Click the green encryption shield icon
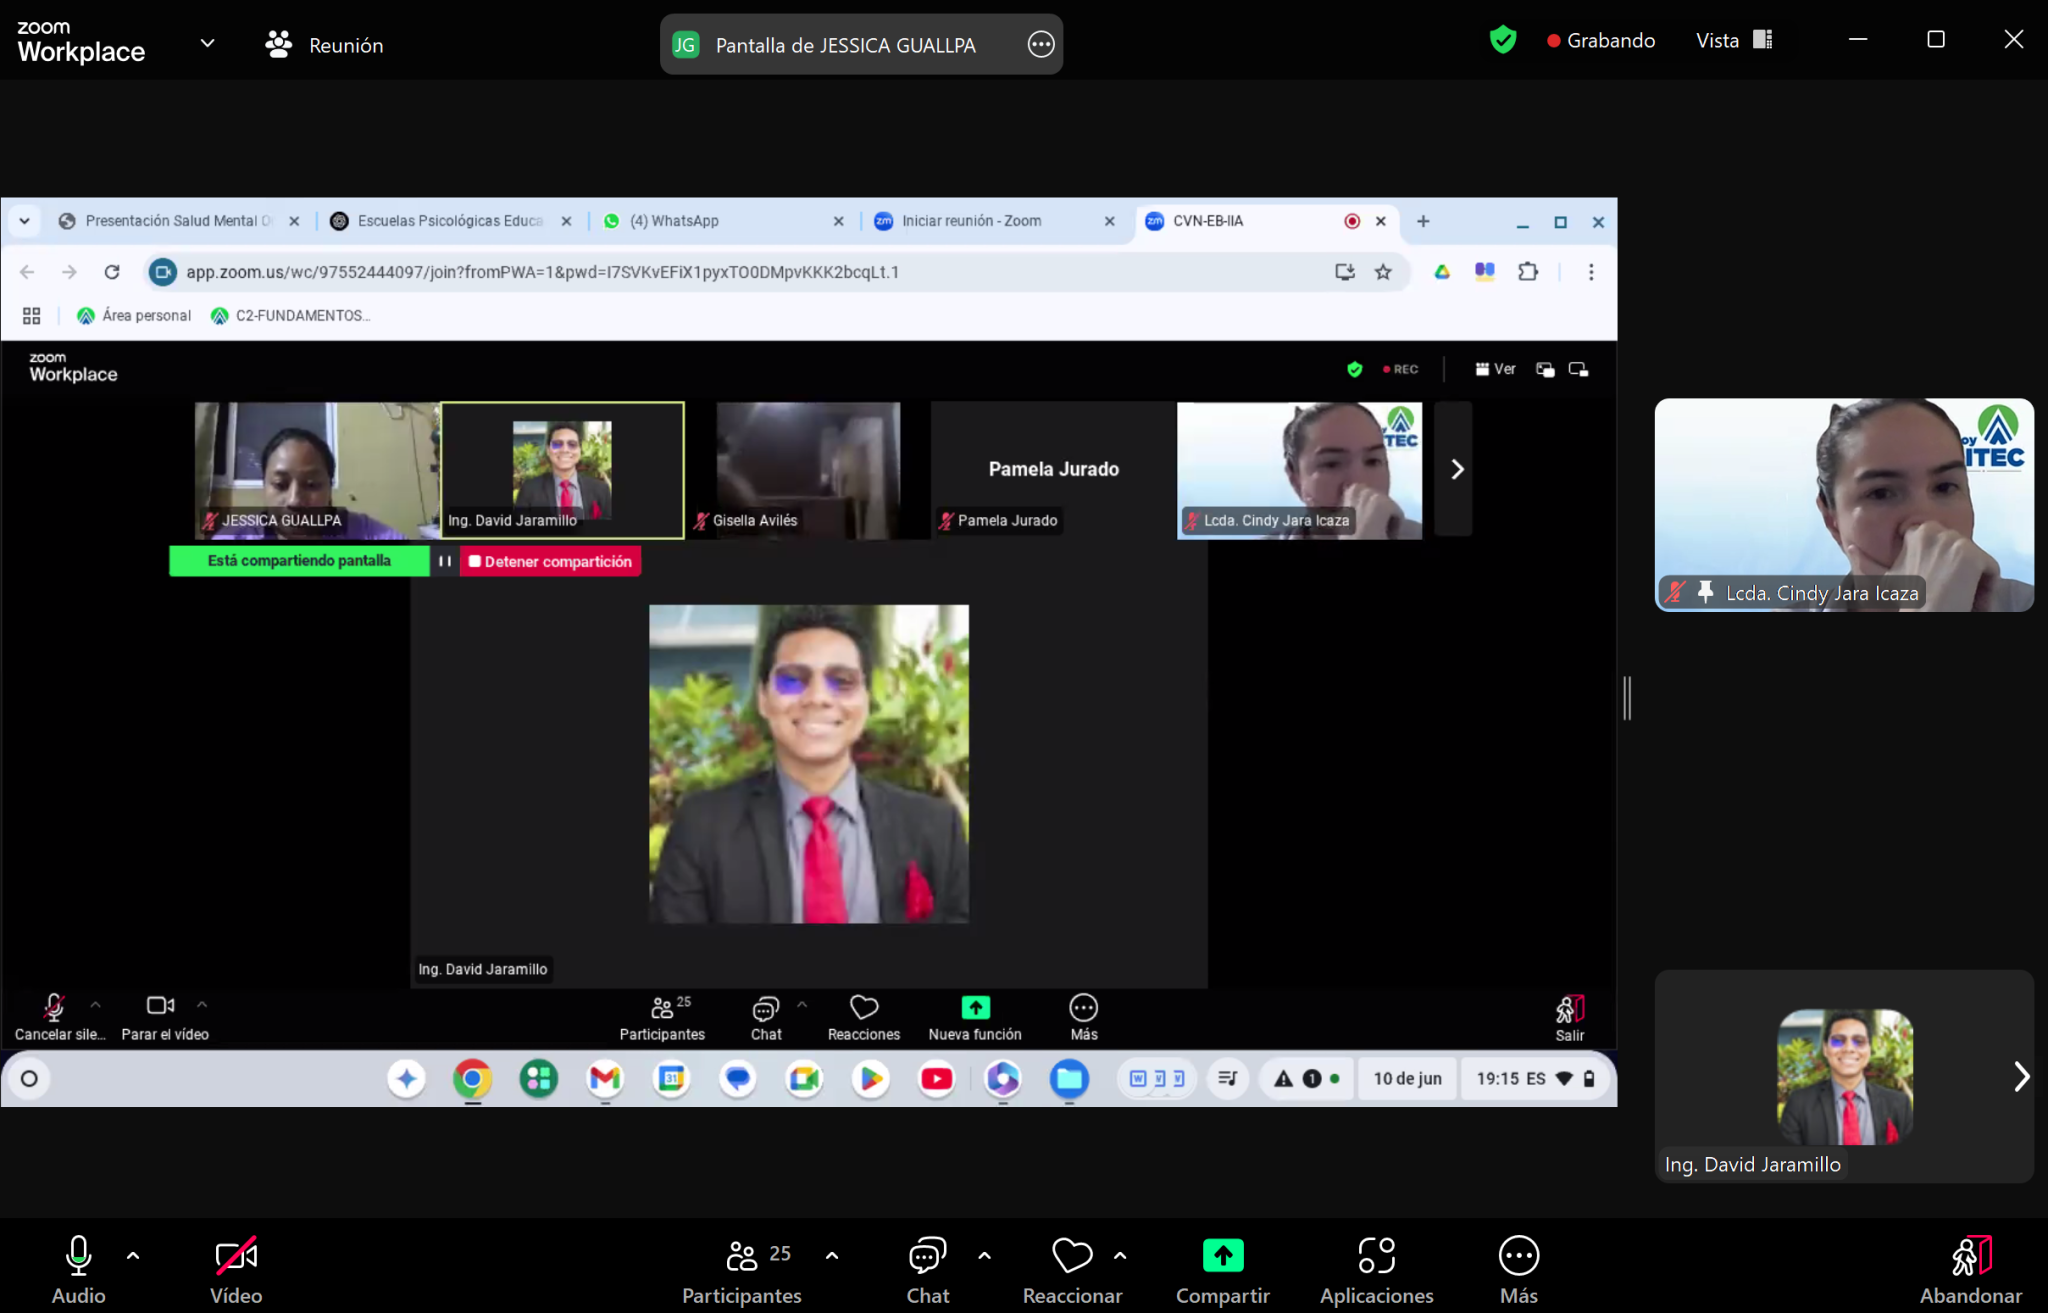Image resolution: width=2048 pixels, height=1313 pixels. click(1502, 40)
